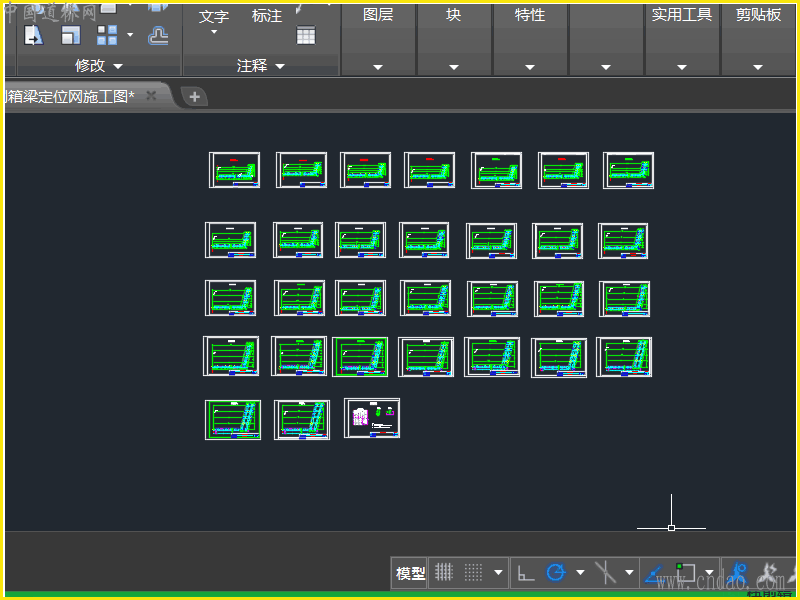Screen dimensions: 800x600
Task: Click the rectangular Array tool icon
Action: point(107,36)
